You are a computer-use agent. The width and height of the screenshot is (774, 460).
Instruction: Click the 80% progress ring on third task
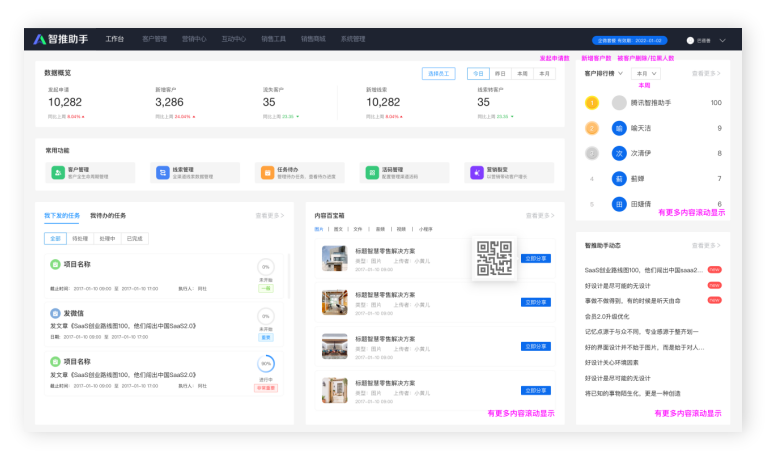tap(265, 365)
